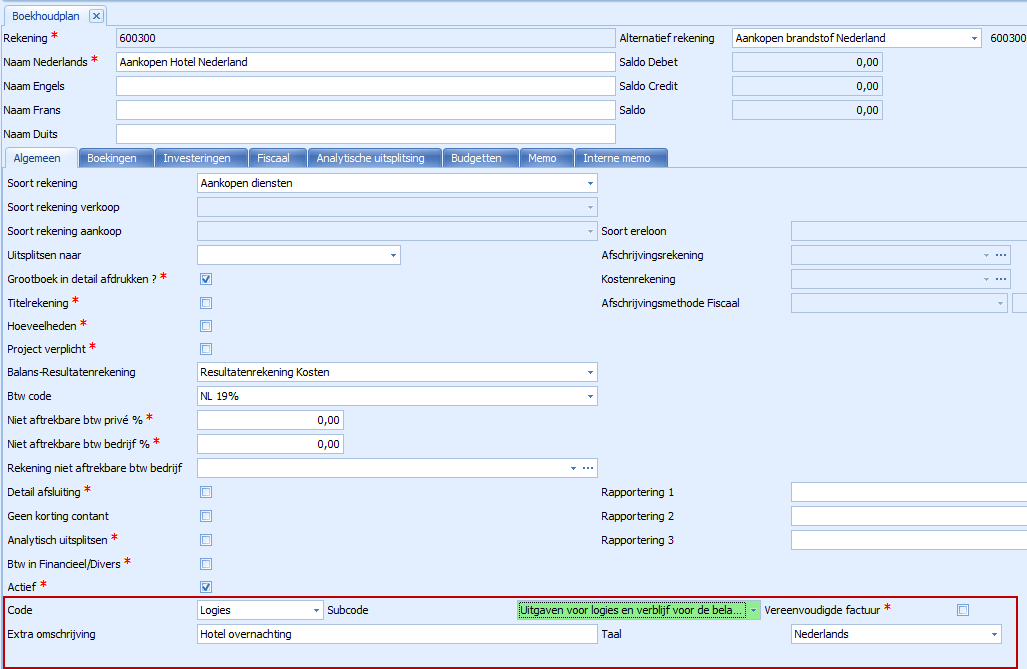
Task: Open the Btw code dropdown
Action: click(590, 396)
